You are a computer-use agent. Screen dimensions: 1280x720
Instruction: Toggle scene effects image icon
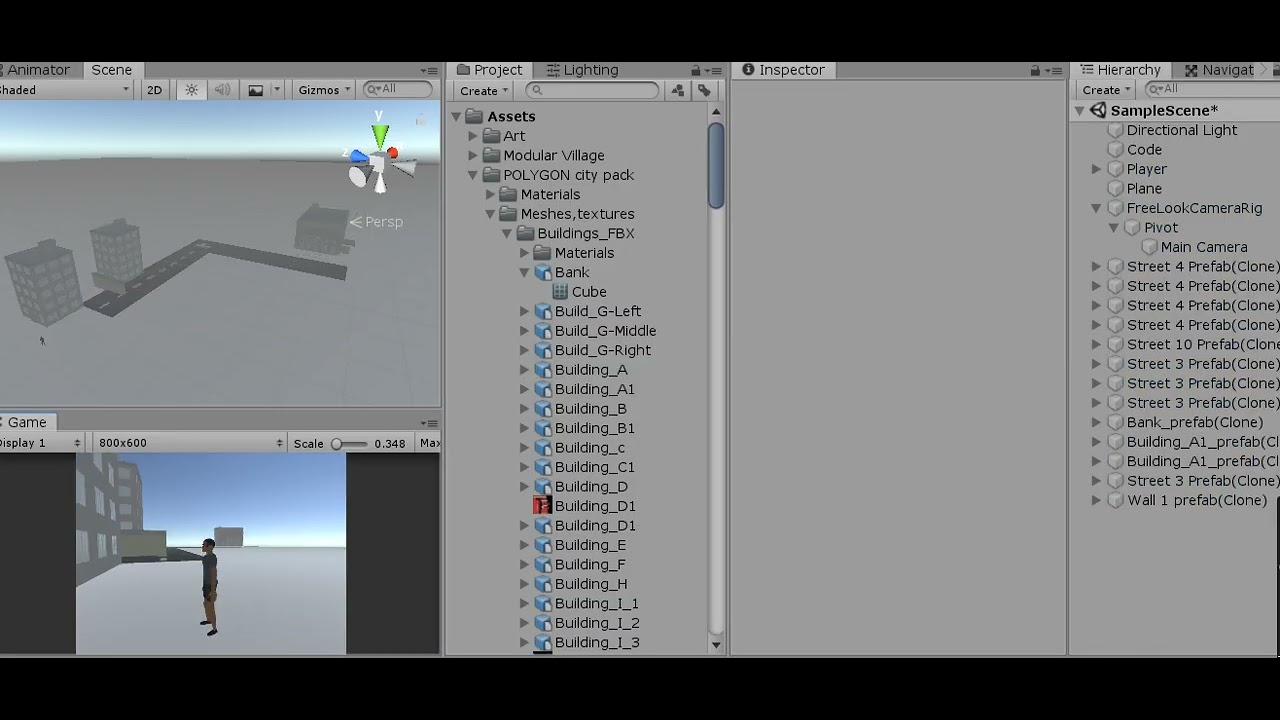(x=256, y=90)
